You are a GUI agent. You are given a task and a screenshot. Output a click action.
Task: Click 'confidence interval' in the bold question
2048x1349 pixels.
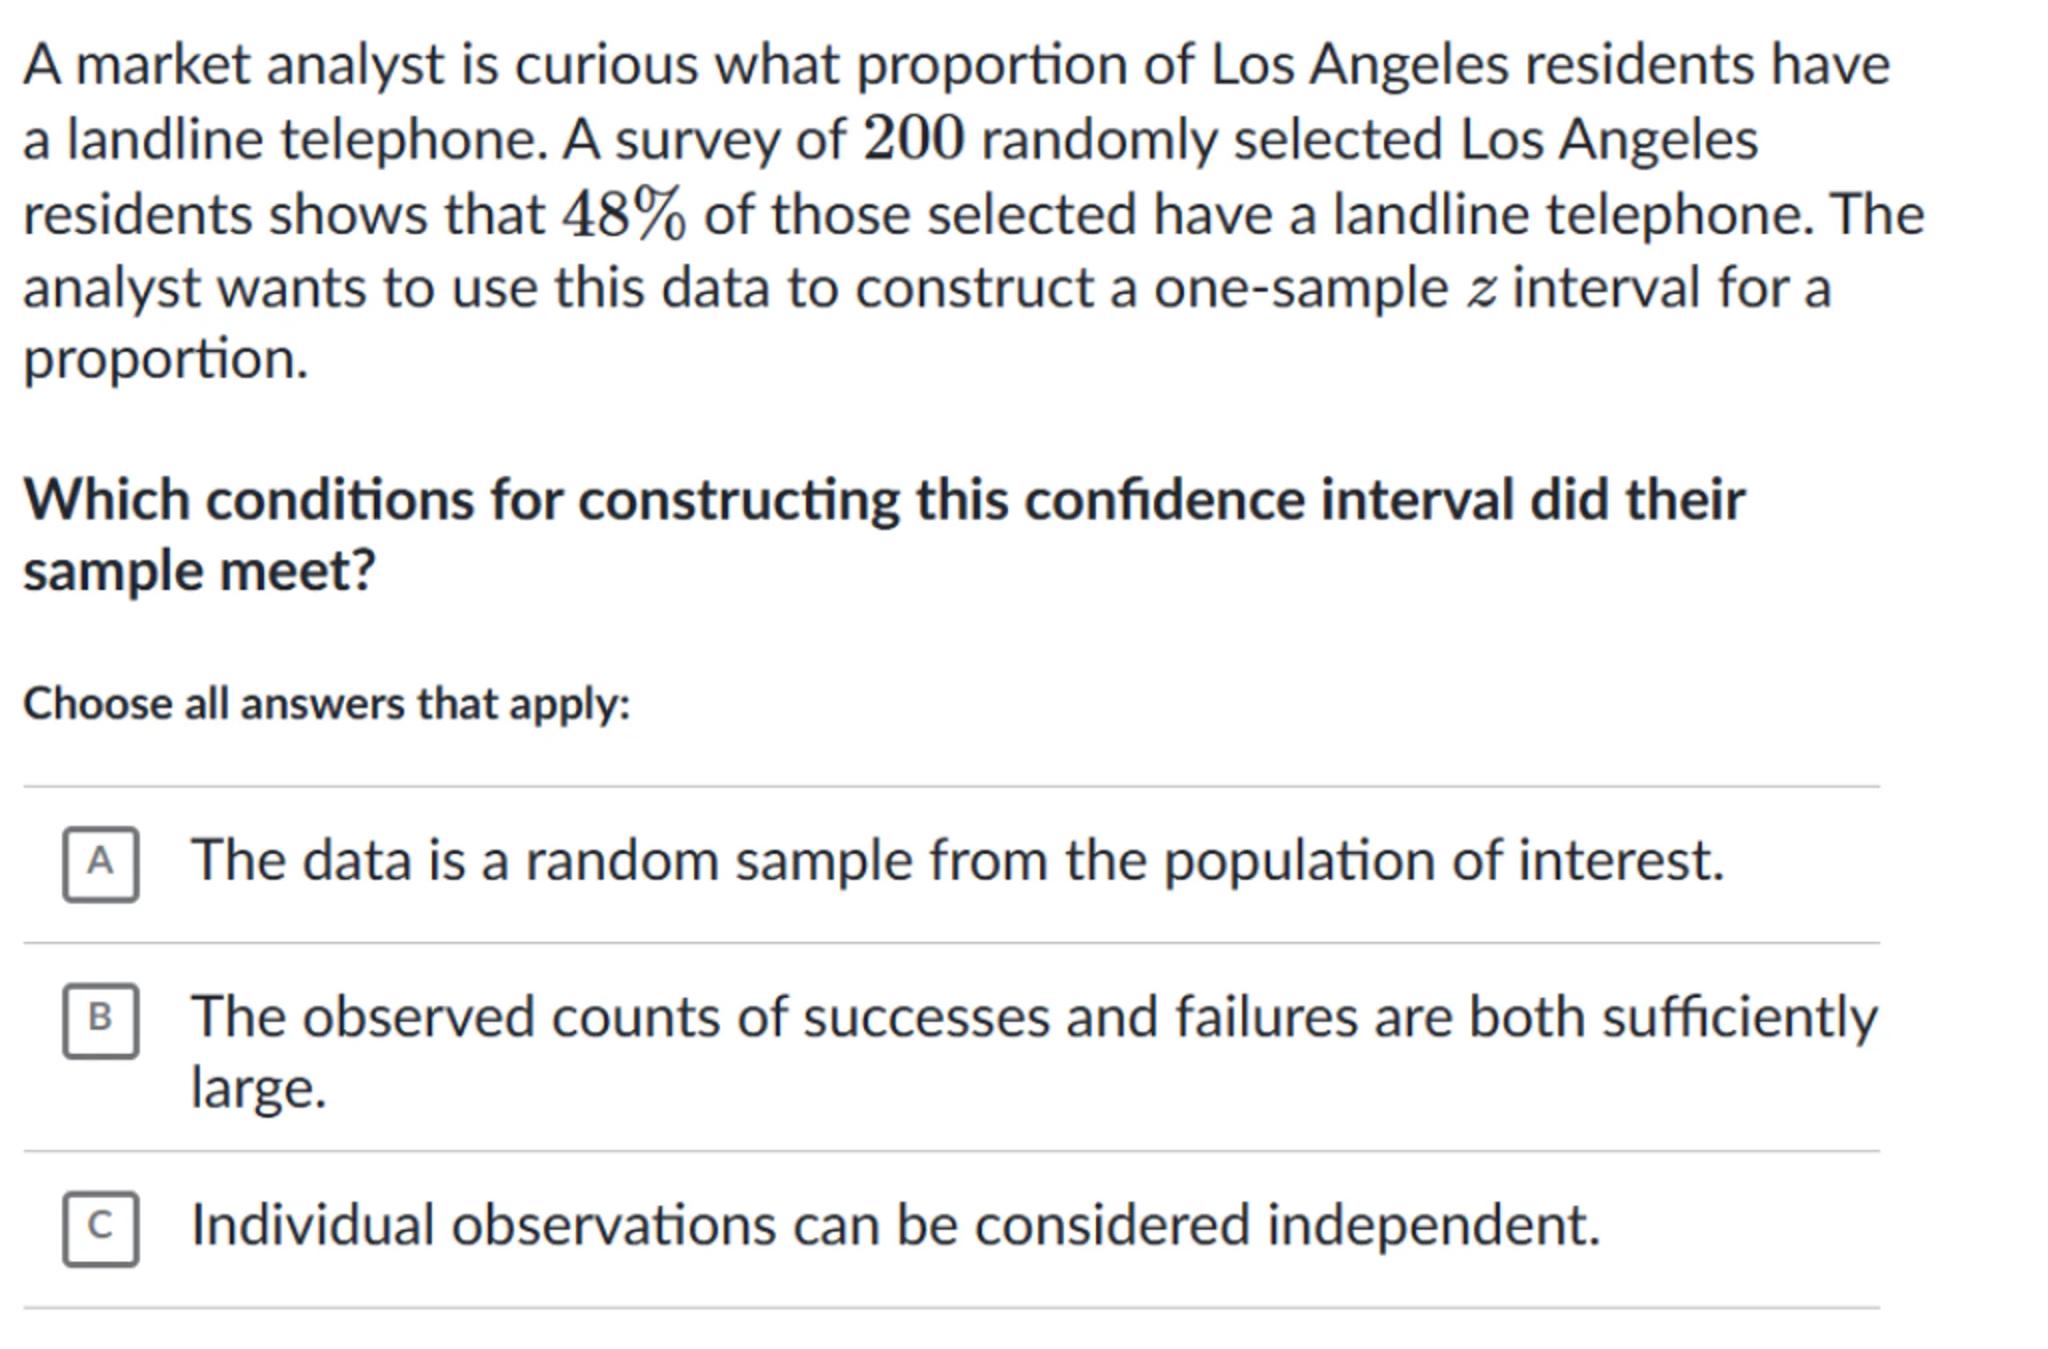(x=1268, y=499)
